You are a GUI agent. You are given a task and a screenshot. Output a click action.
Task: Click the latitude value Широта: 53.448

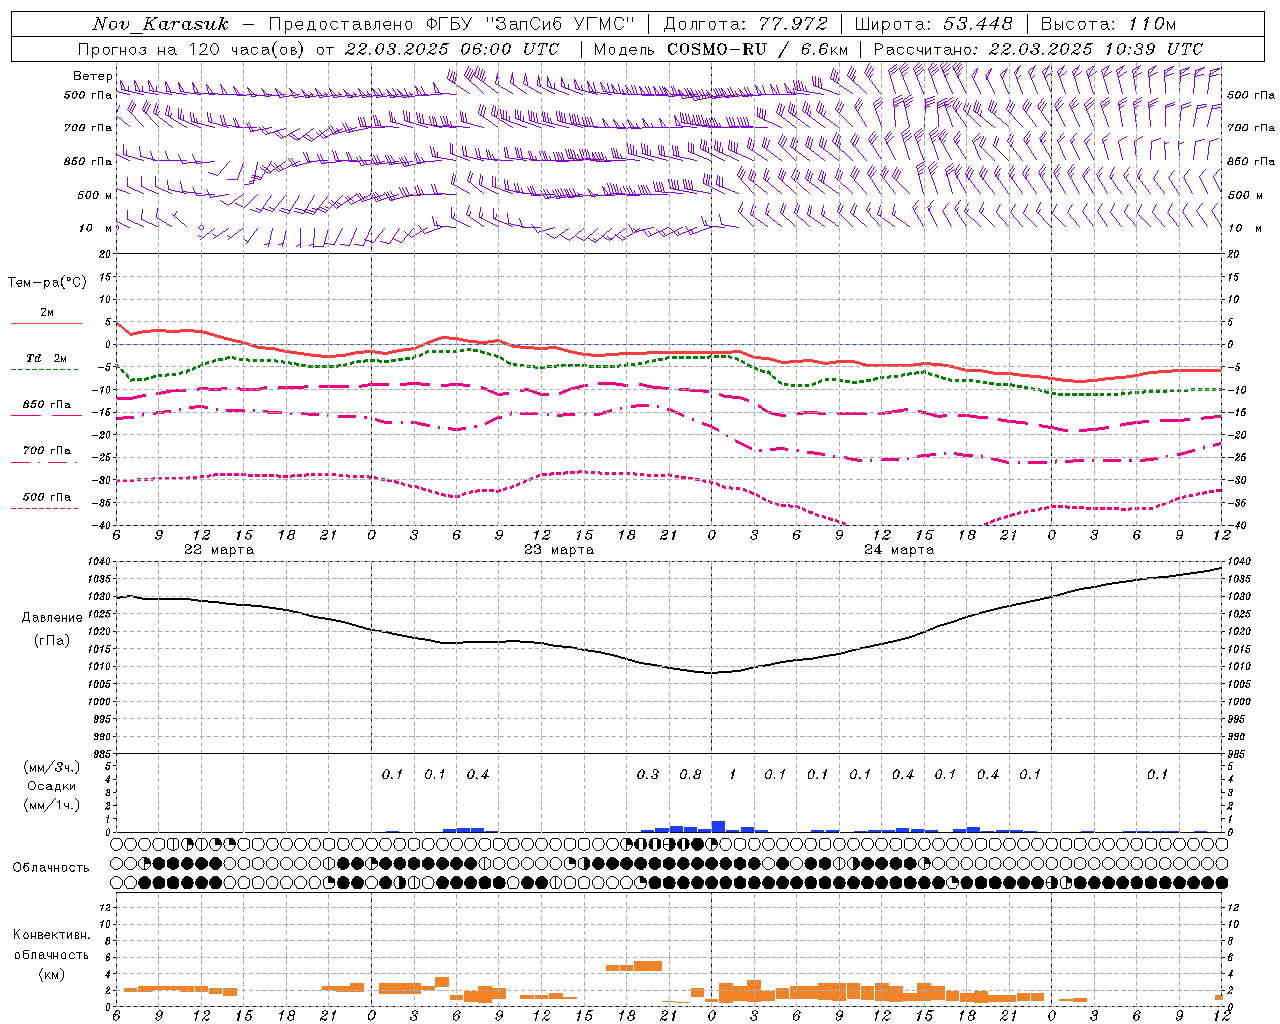tap(933, 24)
